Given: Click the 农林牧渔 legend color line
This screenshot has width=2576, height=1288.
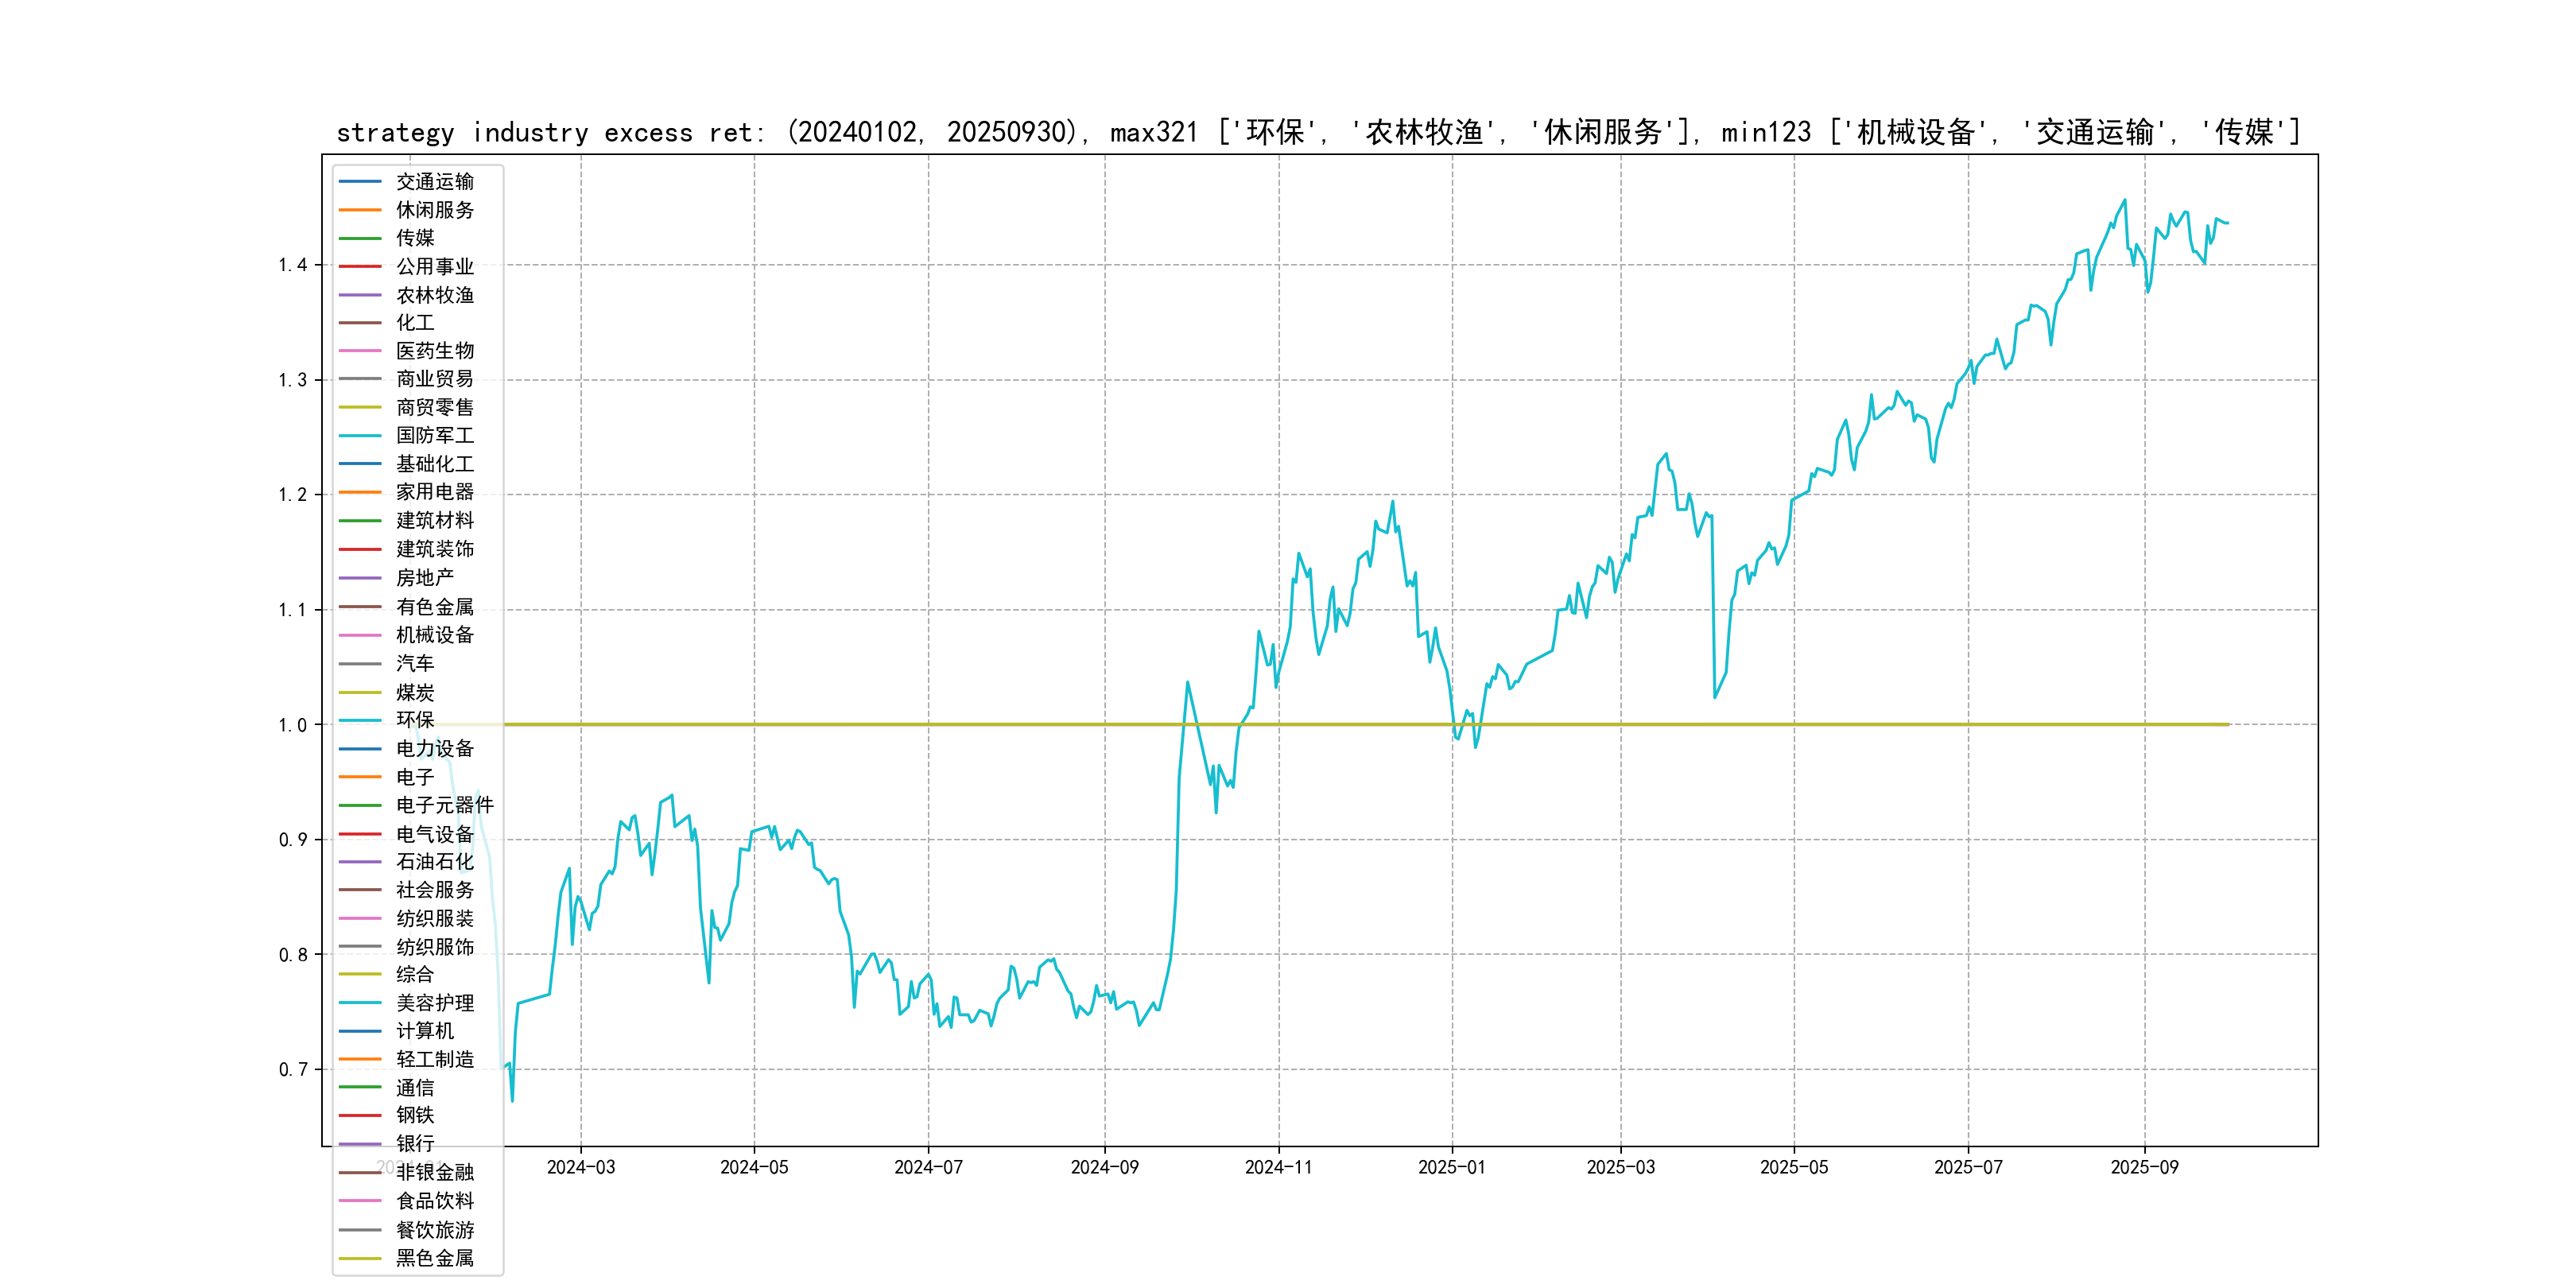Looking at the screenshot, I should pos(360,295).
